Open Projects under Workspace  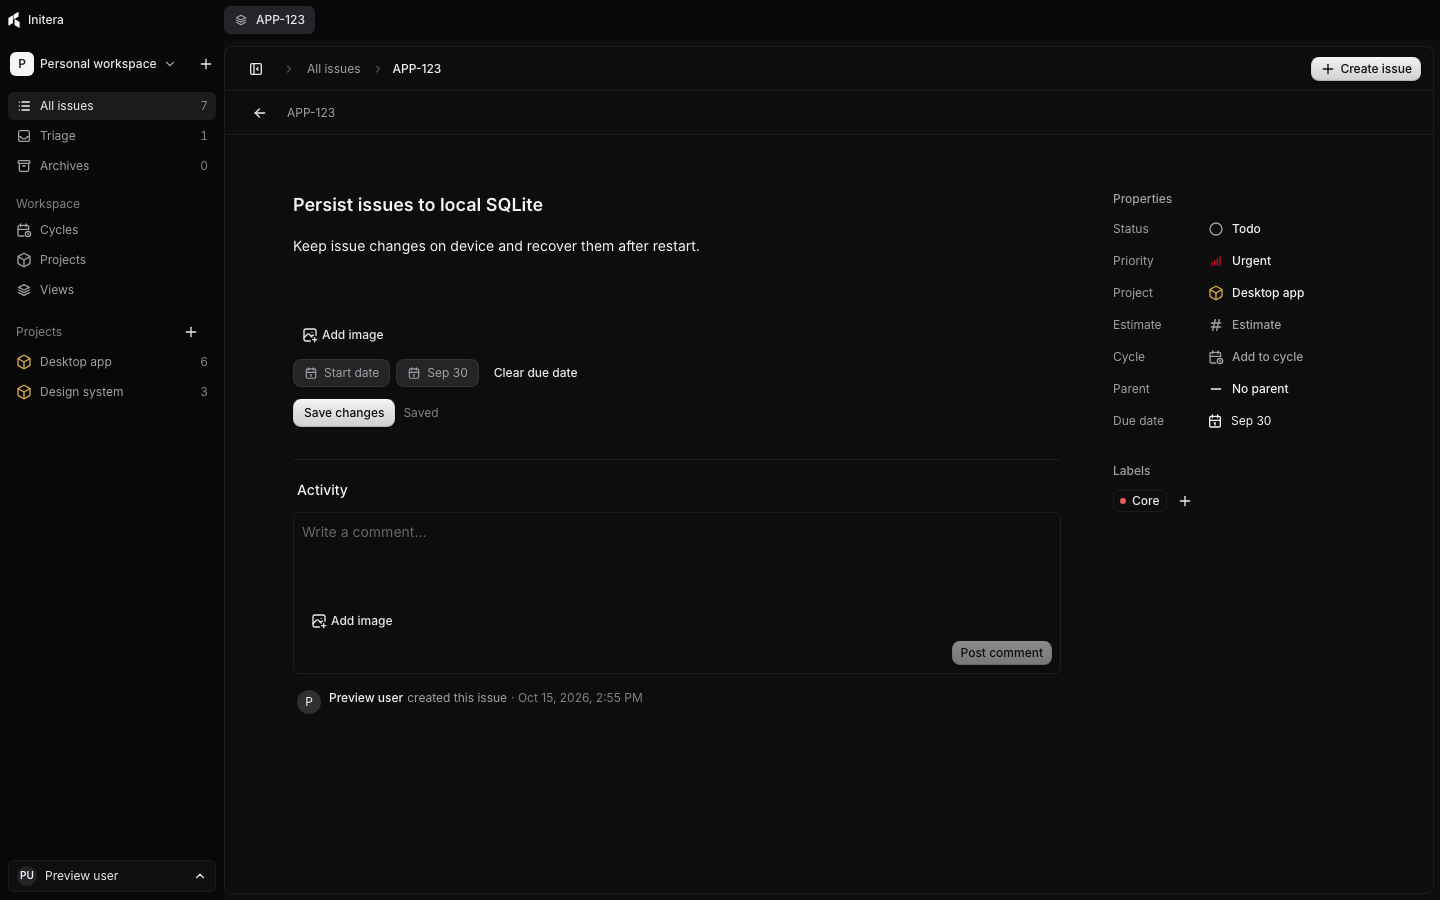click(112, 260)
